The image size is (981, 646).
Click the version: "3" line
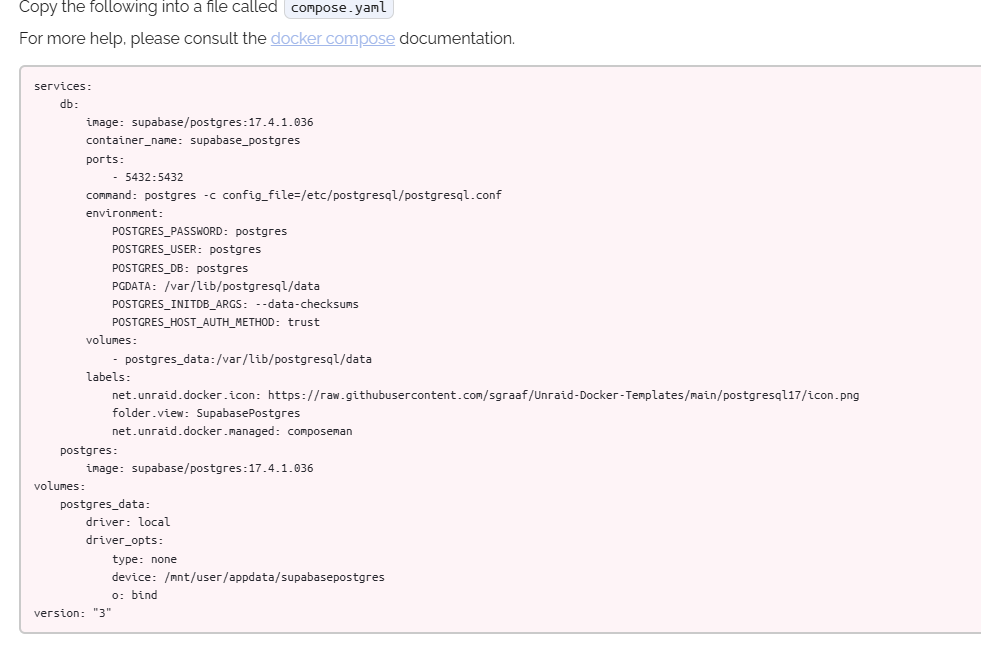(x=73, y=613)
